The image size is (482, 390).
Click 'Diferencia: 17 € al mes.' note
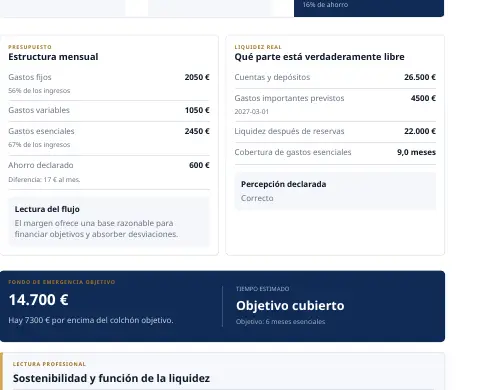[44, 180]
